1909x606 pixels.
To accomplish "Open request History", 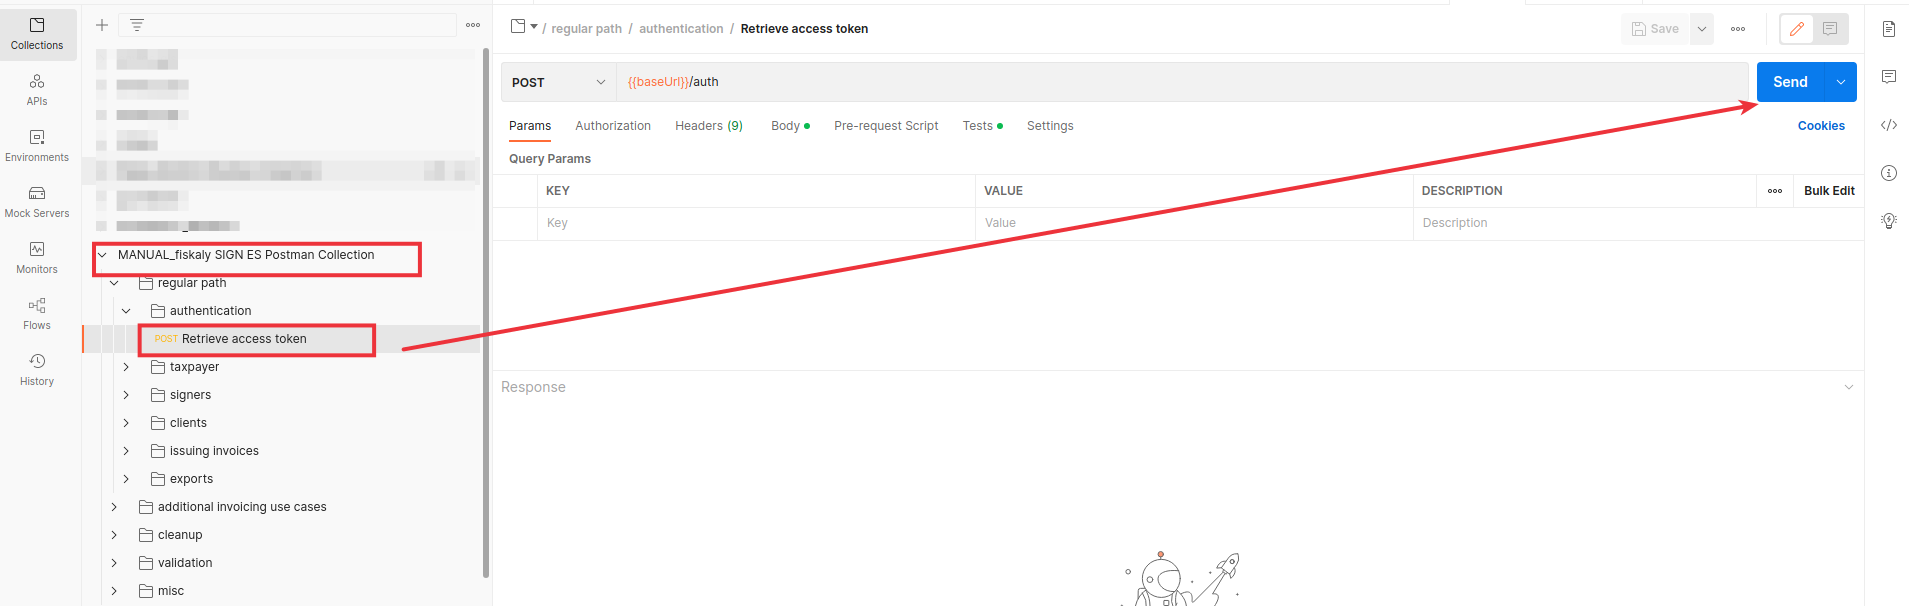I will click(37, 369).
